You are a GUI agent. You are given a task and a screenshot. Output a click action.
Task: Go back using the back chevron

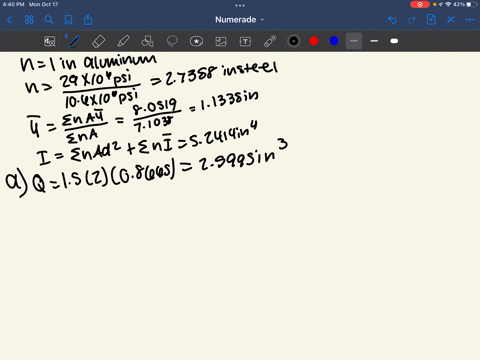coord(9,20)
